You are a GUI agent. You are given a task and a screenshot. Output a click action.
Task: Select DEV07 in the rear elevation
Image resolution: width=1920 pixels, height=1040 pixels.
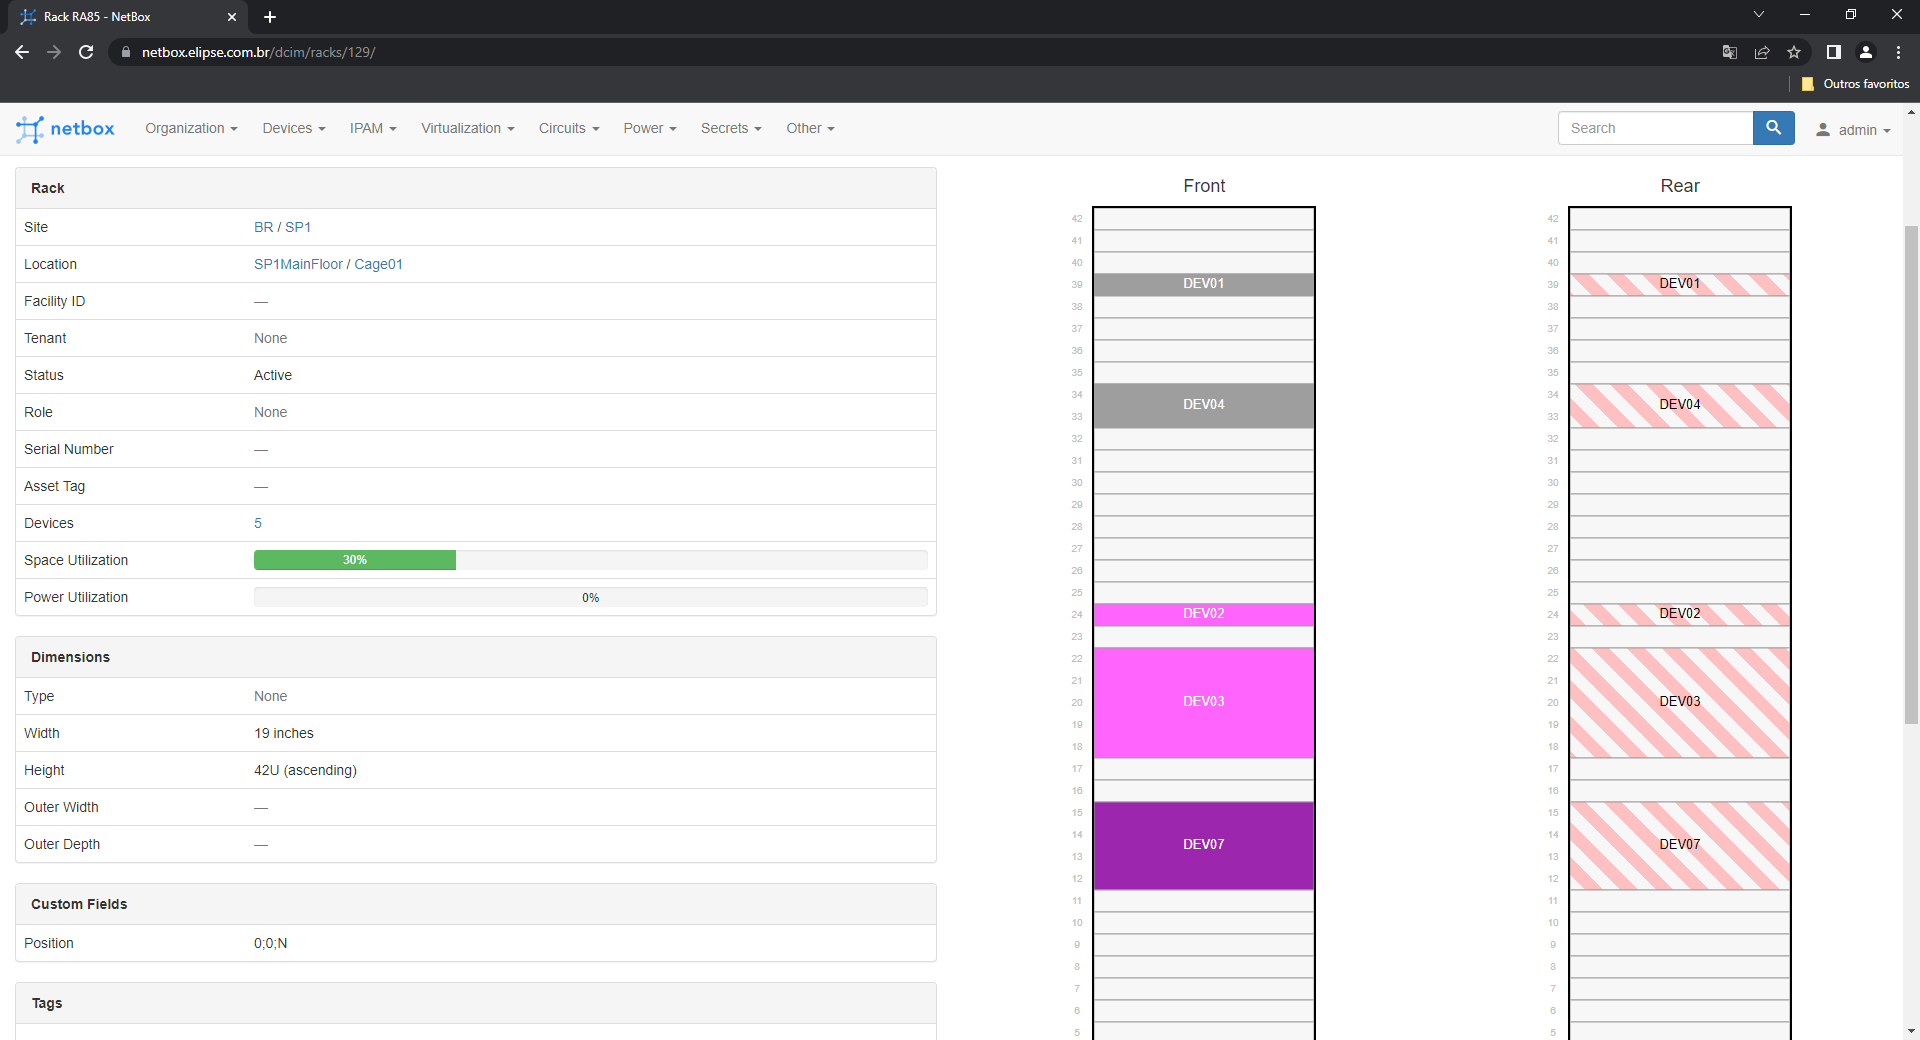(1680, 845)
